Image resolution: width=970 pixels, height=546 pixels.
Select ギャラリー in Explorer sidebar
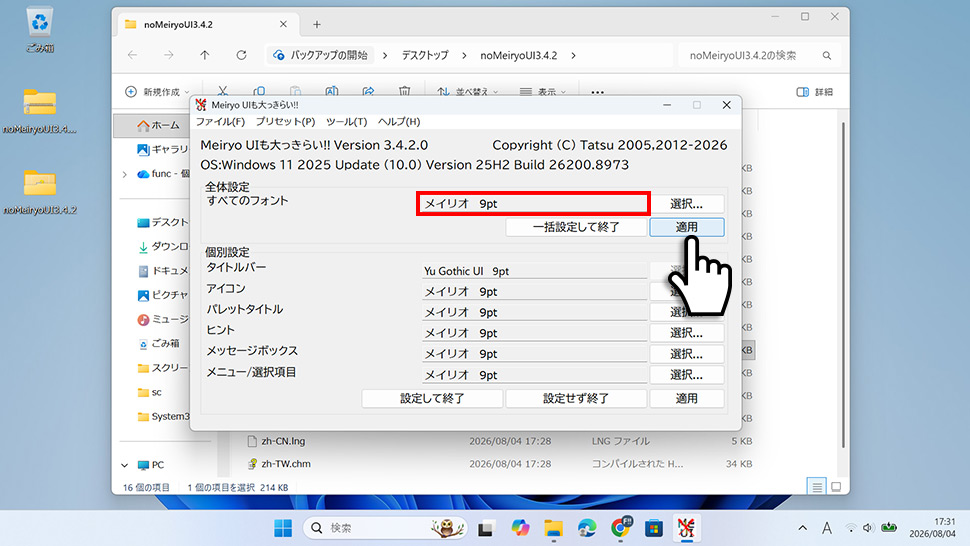click(162, 149)
